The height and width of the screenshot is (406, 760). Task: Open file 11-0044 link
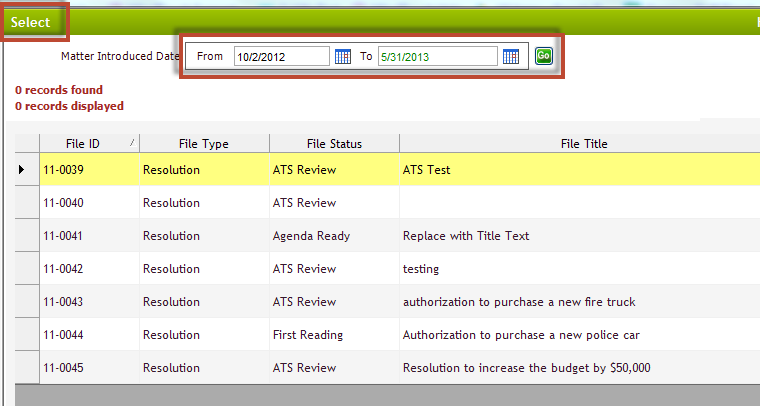click(x=63, y=335)
